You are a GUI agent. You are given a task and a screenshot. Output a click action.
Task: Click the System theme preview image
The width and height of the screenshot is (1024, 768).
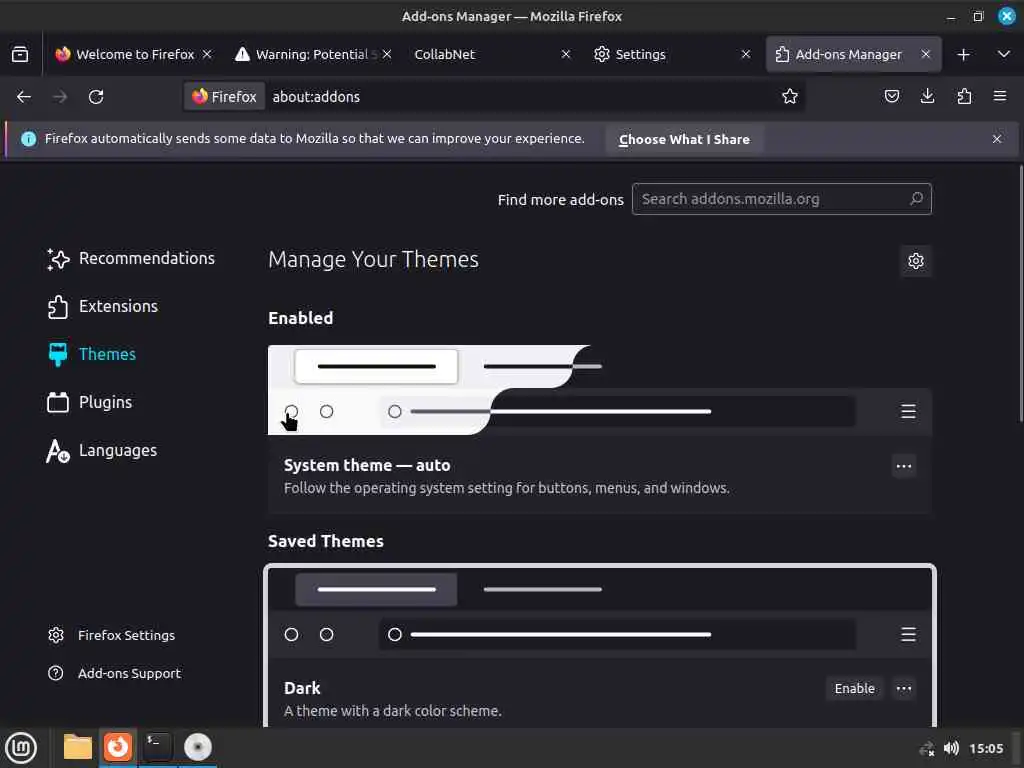point(600,390)
